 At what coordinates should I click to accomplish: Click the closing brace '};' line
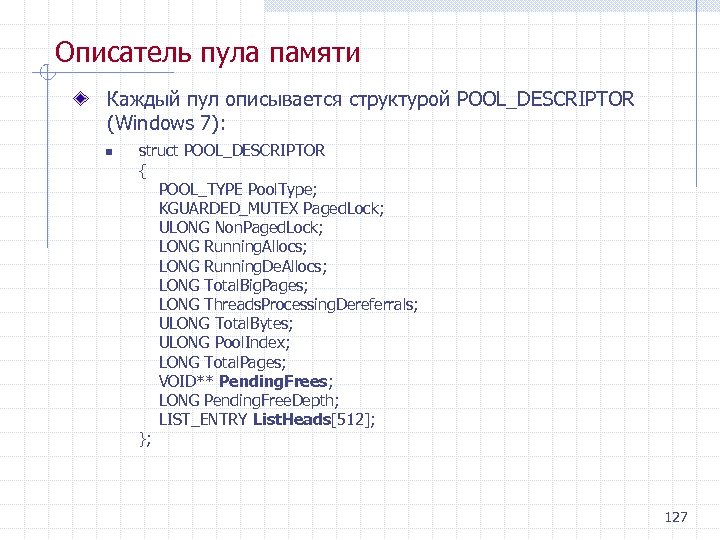tap(145, 439)
